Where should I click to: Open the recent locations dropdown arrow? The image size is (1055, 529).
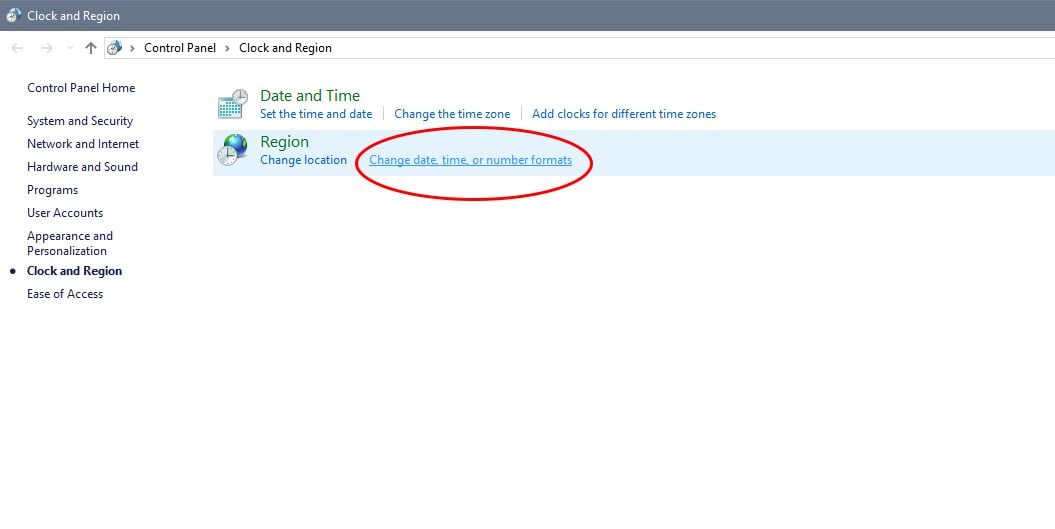(x=69, y=48)
